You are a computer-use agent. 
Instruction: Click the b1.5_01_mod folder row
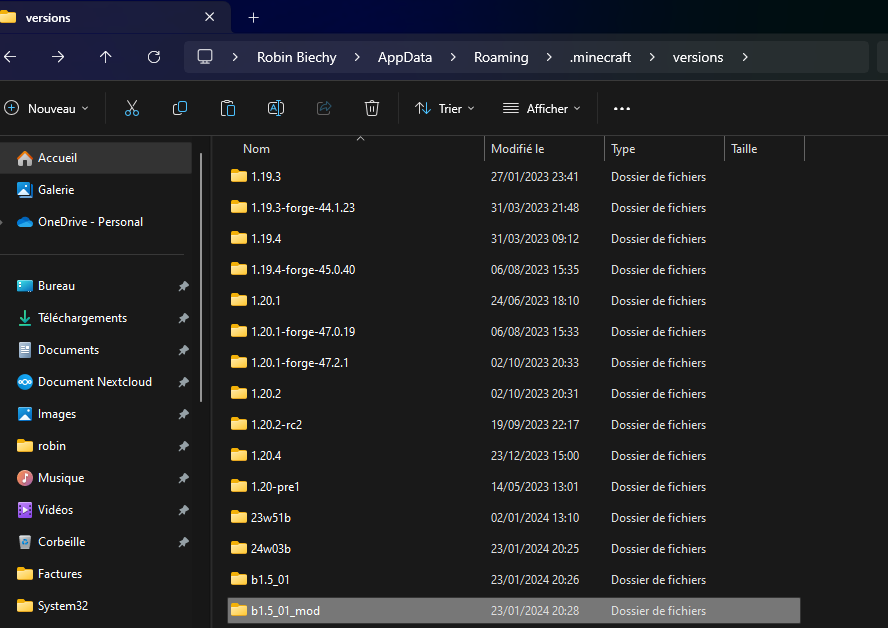click(x=514, y=611)
